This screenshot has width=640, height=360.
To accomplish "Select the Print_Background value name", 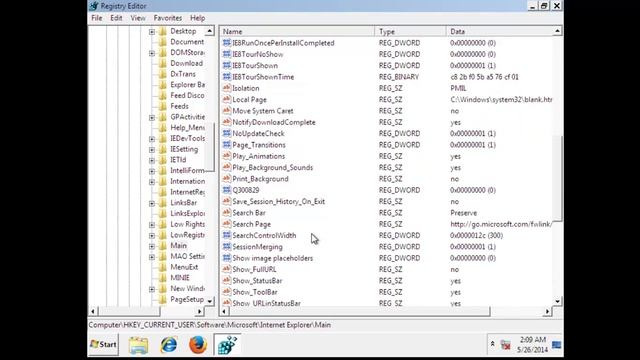I will 260,179.
